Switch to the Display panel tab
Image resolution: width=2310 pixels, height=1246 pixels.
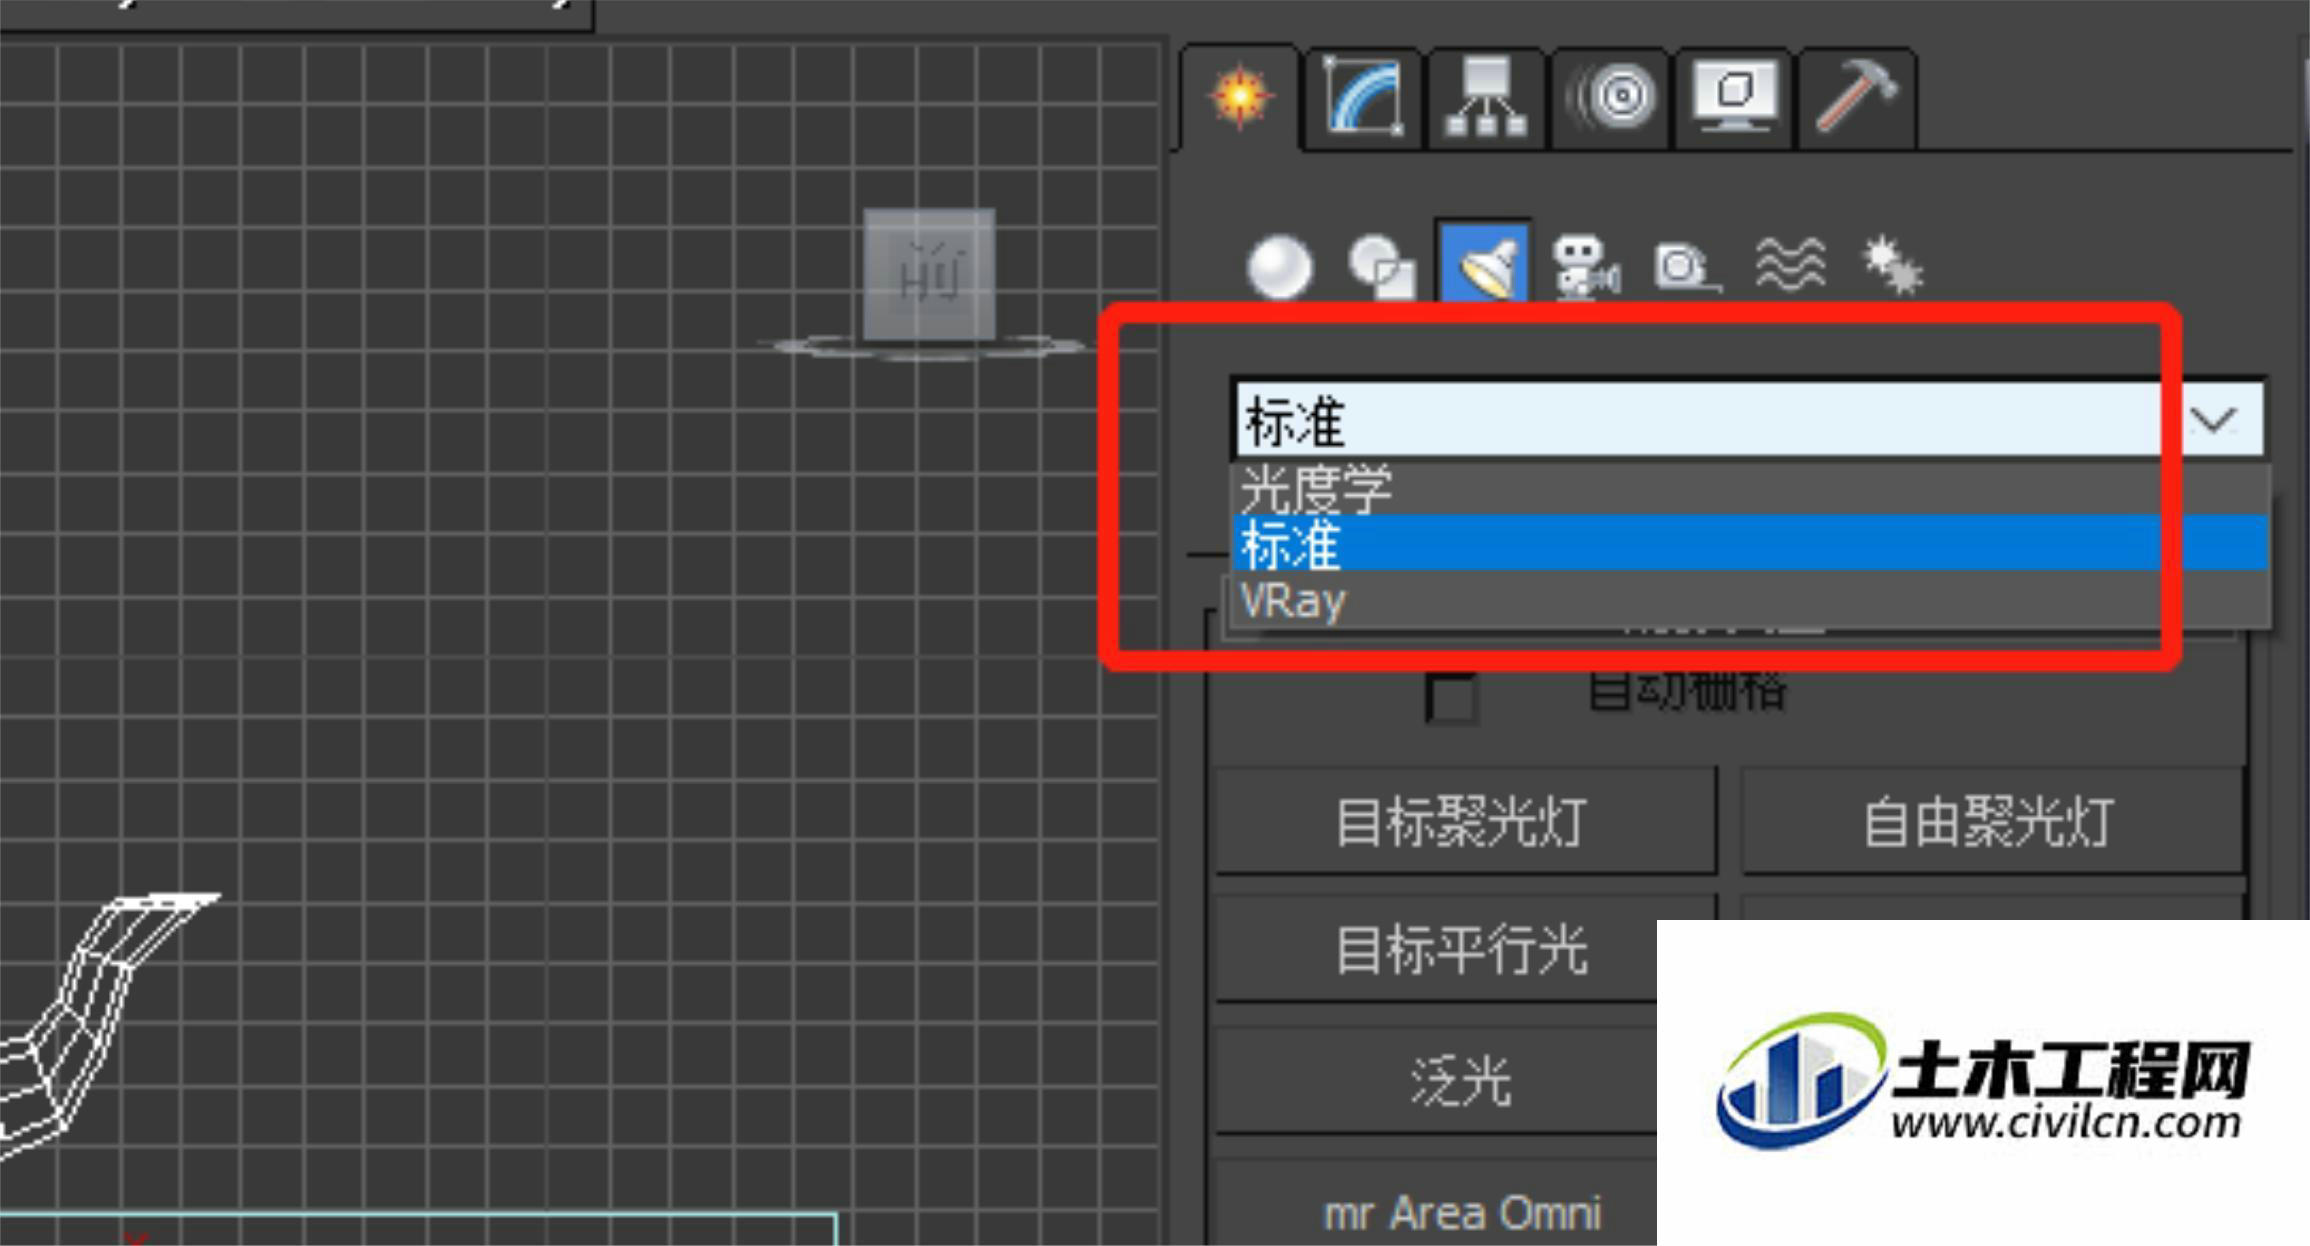pyautogui.click(x=1733, y=98)
